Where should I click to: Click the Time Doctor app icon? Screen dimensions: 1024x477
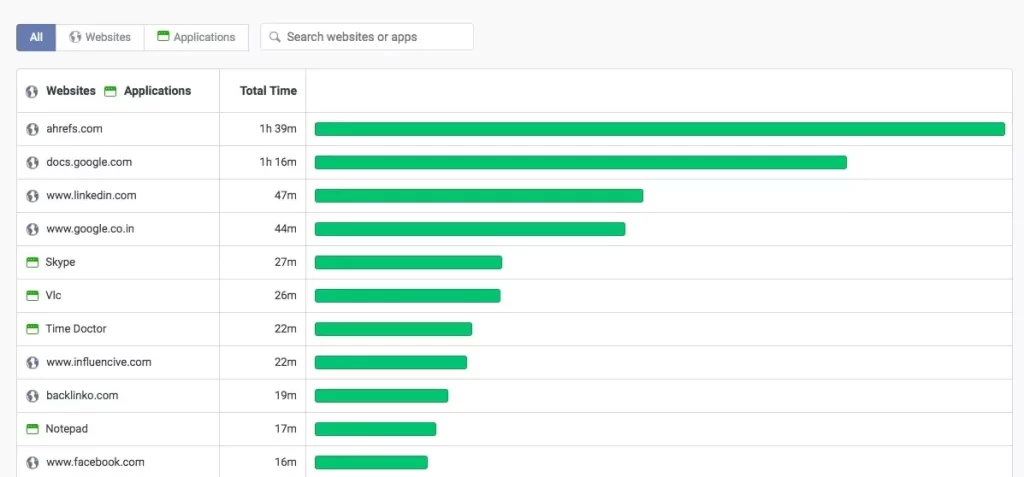pyautogui.click(x=32, y=329)
